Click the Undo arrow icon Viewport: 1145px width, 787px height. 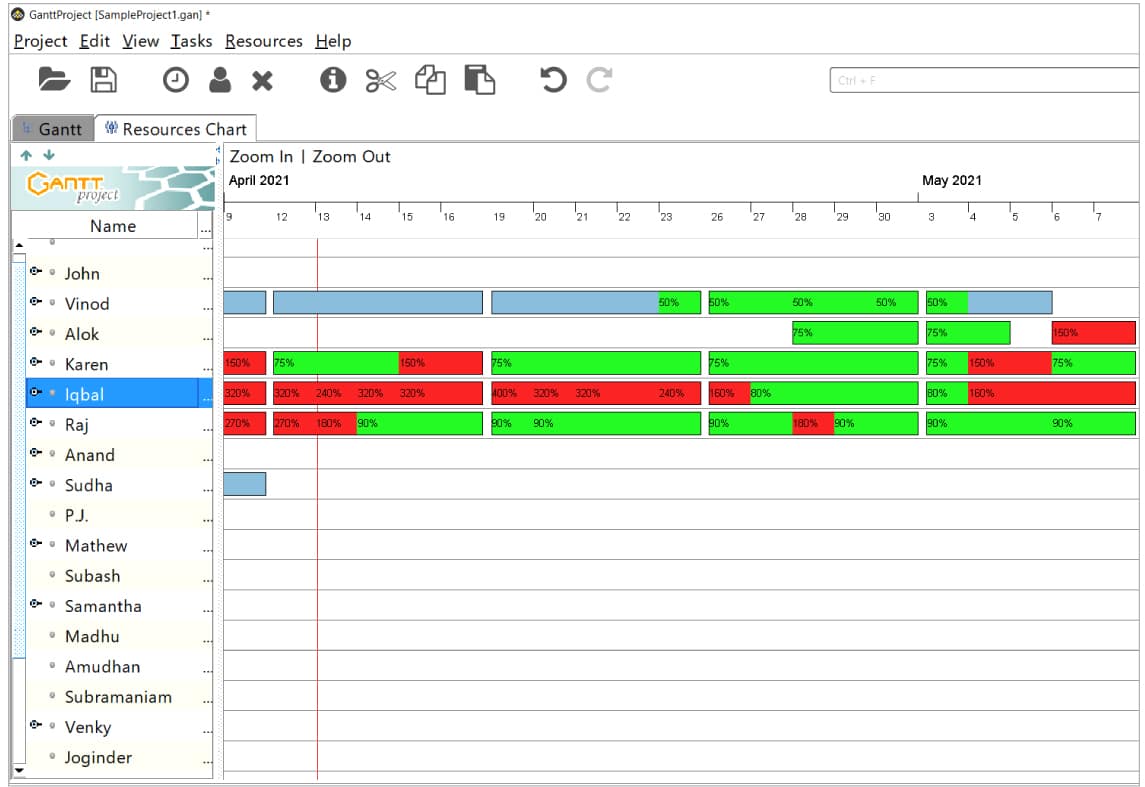click(553, 80)
